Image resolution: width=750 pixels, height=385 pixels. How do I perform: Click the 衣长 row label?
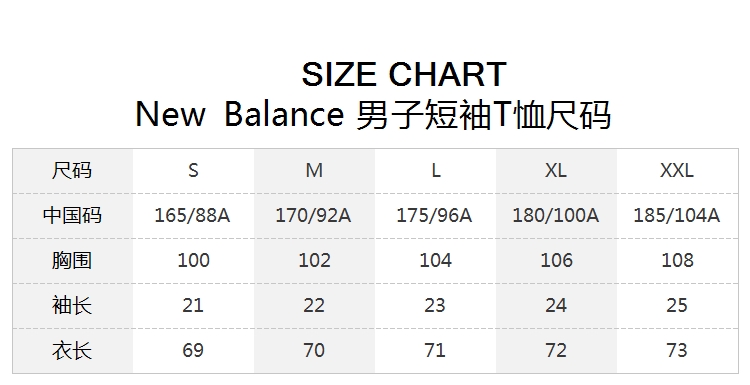[x=72, y=351]
